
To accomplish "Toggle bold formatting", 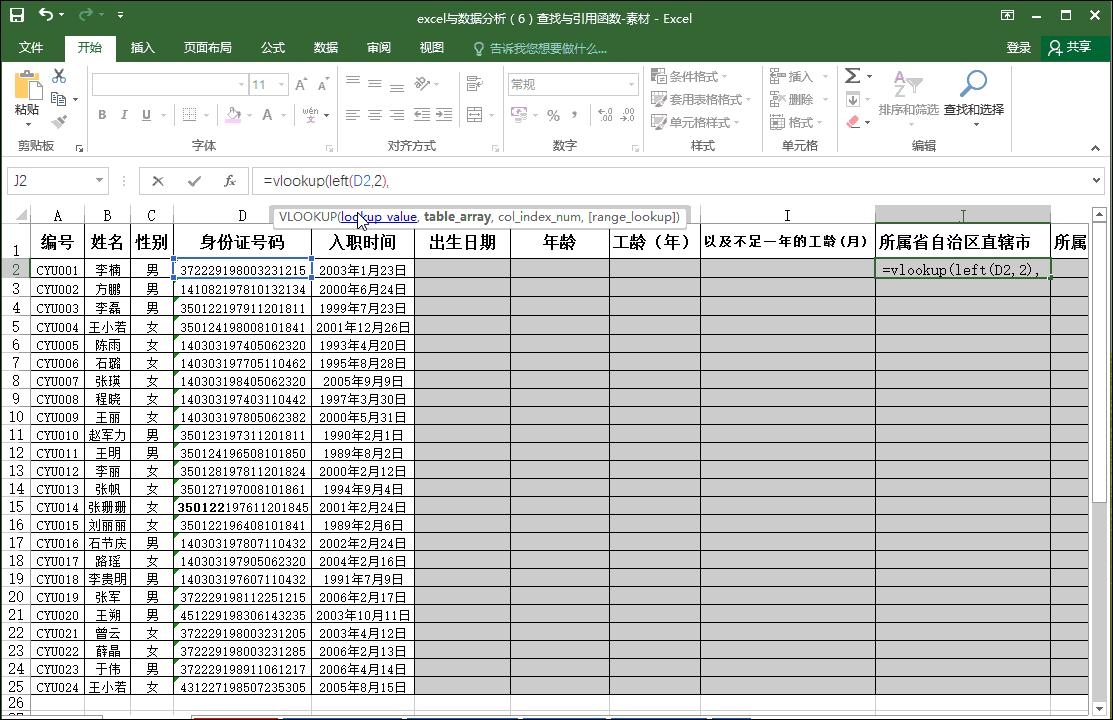I will click(102, 115).
